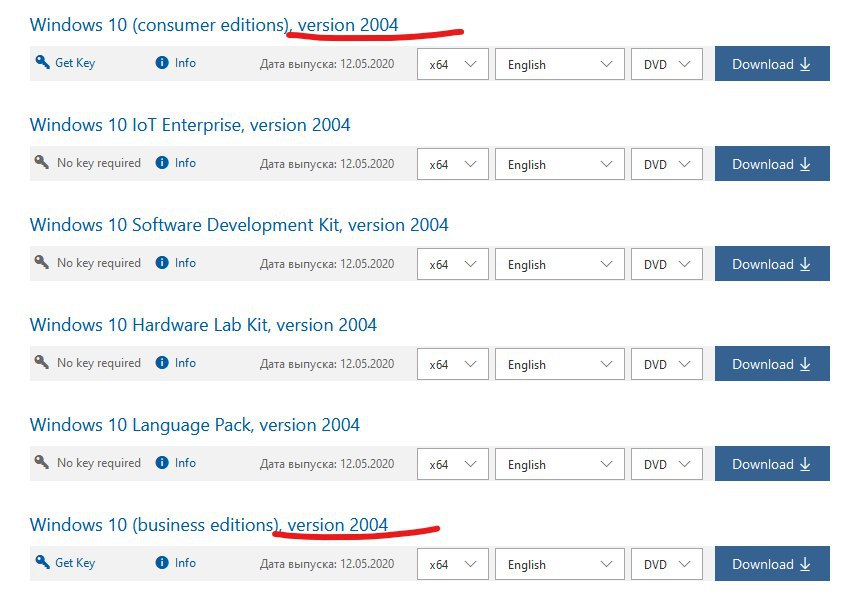Open English dropdown for Hardware Lab Kit
Viewport: 857px width, 606px height.
point(560,364)
